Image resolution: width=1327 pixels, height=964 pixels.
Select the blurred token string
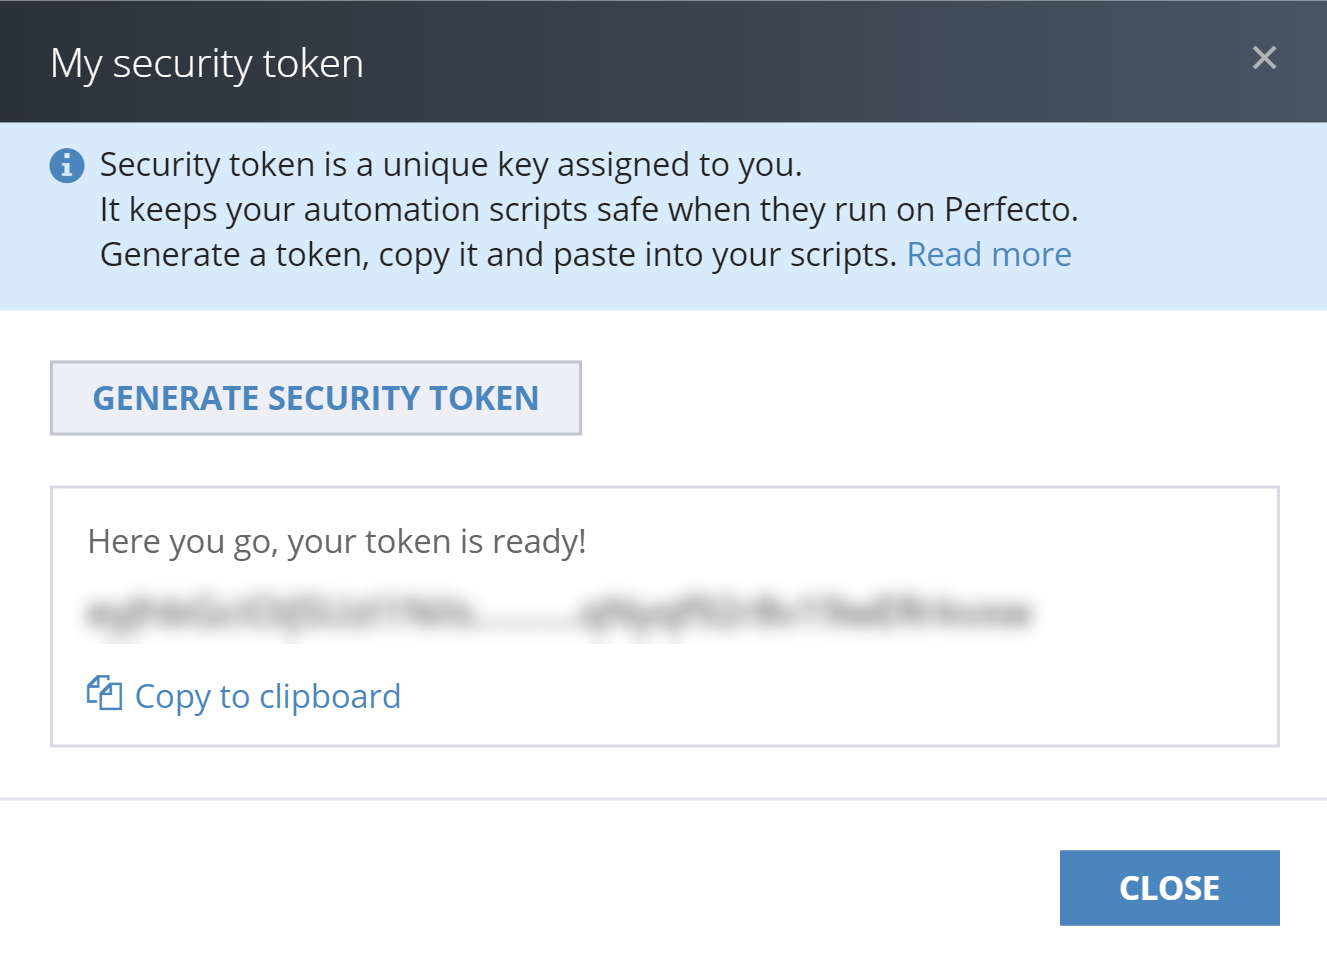[x=558, y=613]
